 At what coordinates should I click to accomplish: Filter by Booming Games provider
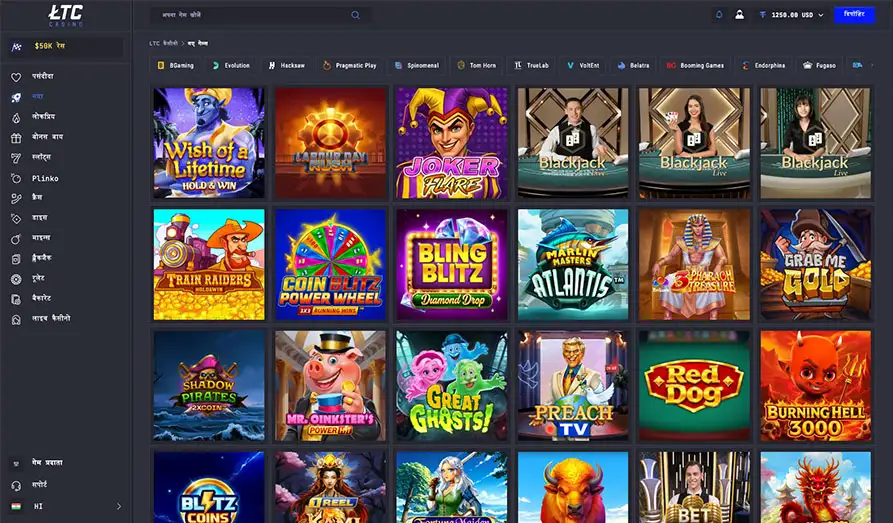point(695,66)
